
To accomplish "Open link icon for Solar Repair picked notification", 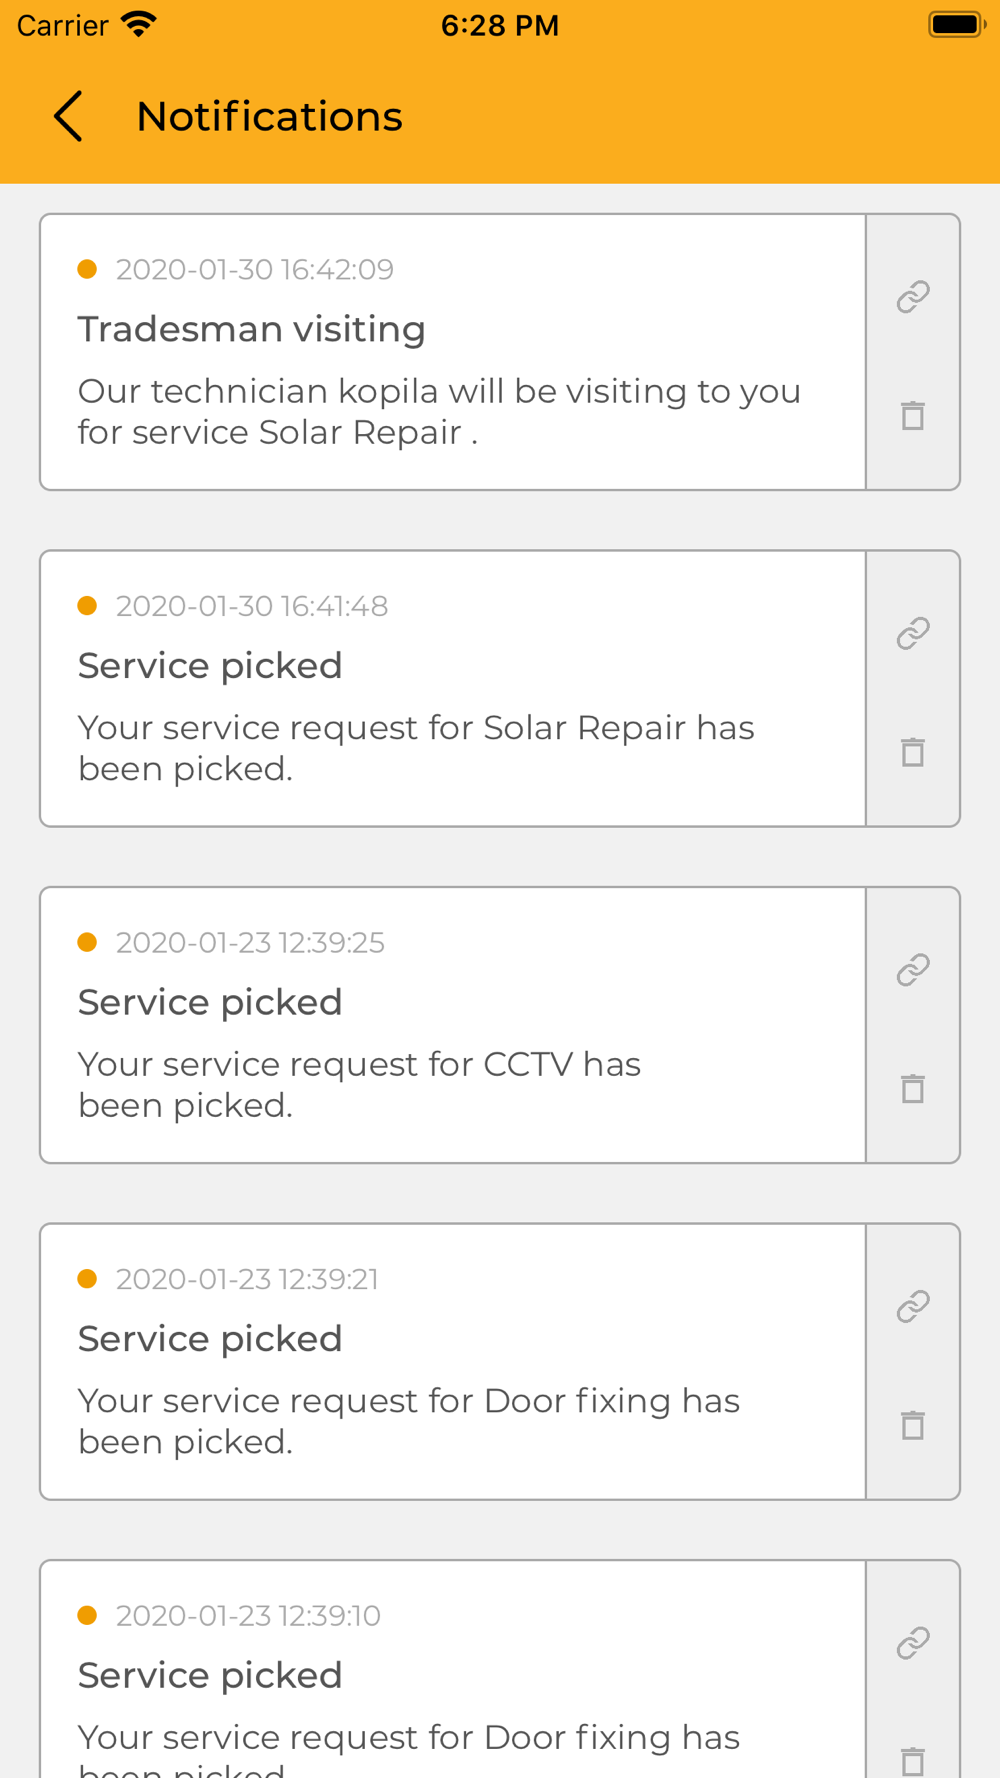I will [x=913, y=633].
